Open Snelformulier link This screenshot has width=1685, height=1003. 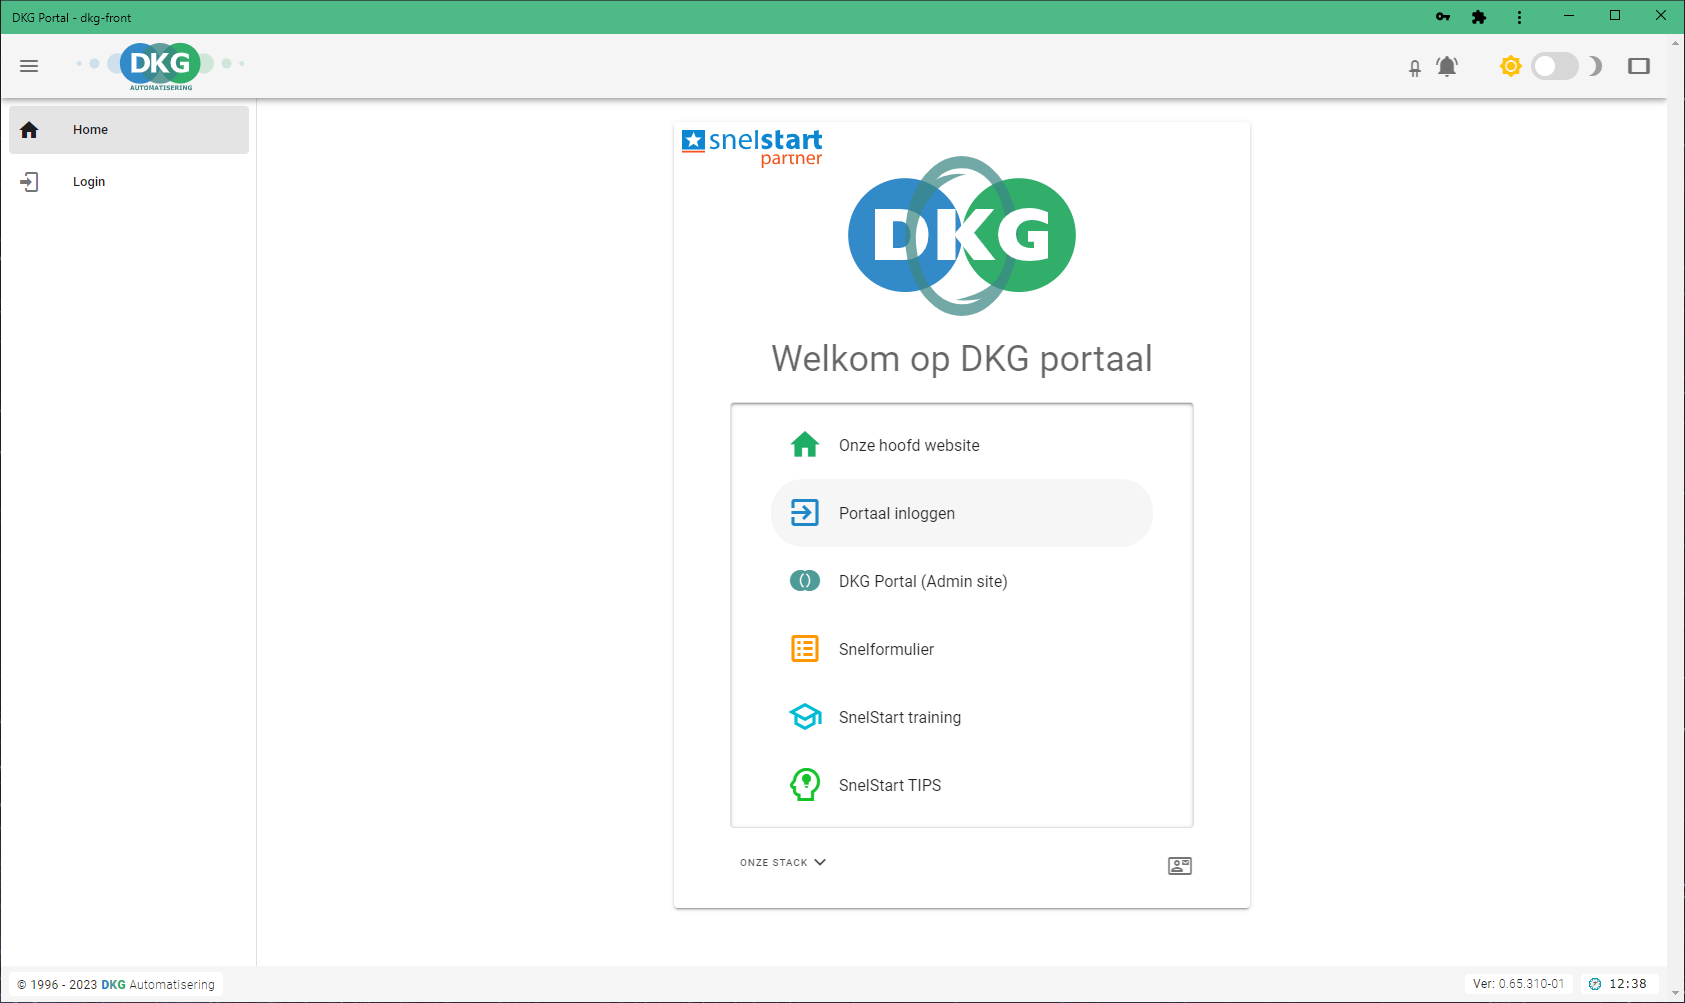pyautogui.click(x=962, y=649)
